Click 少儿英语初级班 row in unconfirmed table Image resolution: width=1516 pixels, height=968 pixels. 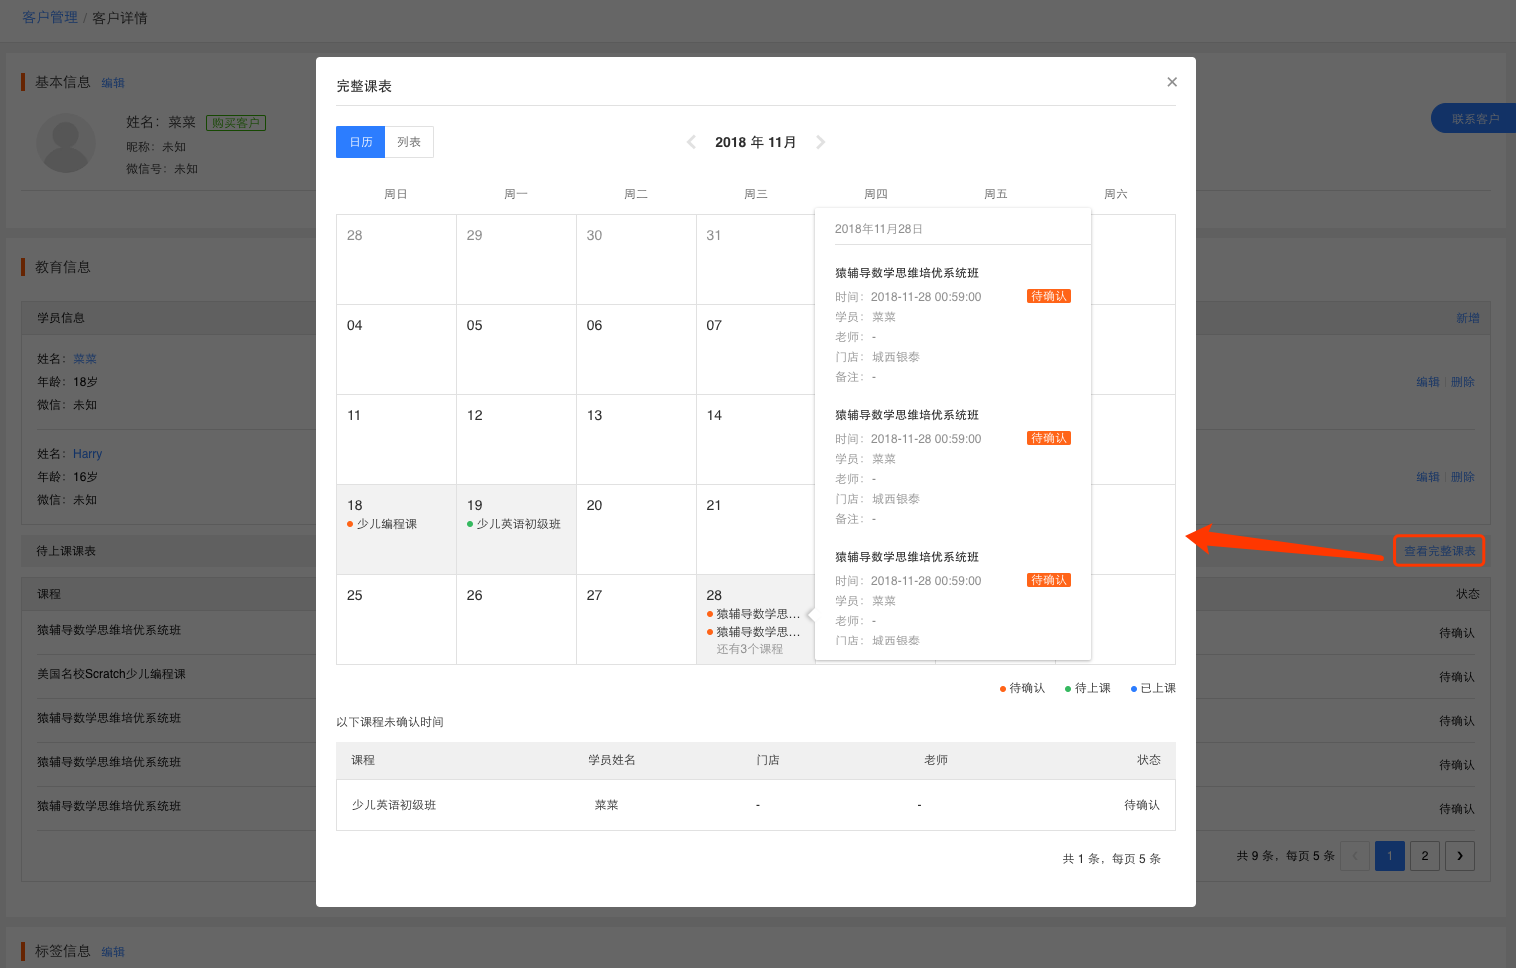pyautogui.click(x=756, y=805)
